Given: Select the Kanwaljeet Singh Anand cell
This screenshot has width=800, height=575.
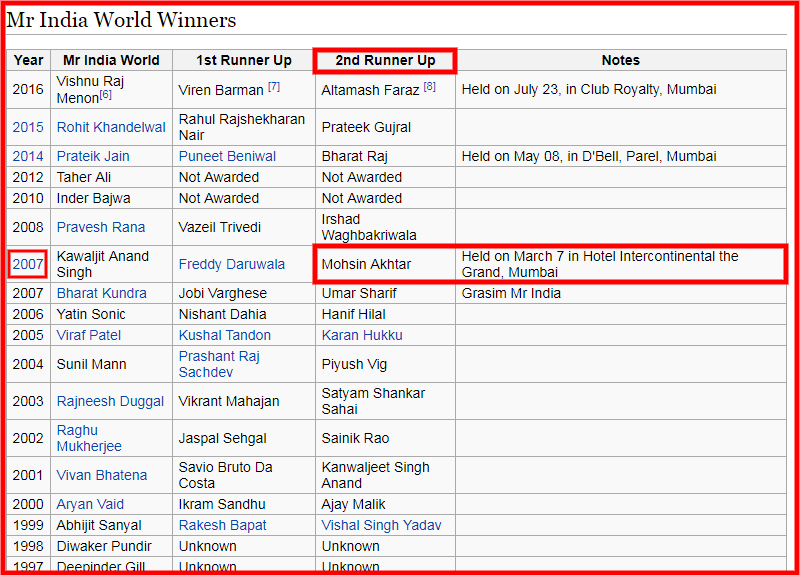Looking at the screenshot, I should point(385,476).
